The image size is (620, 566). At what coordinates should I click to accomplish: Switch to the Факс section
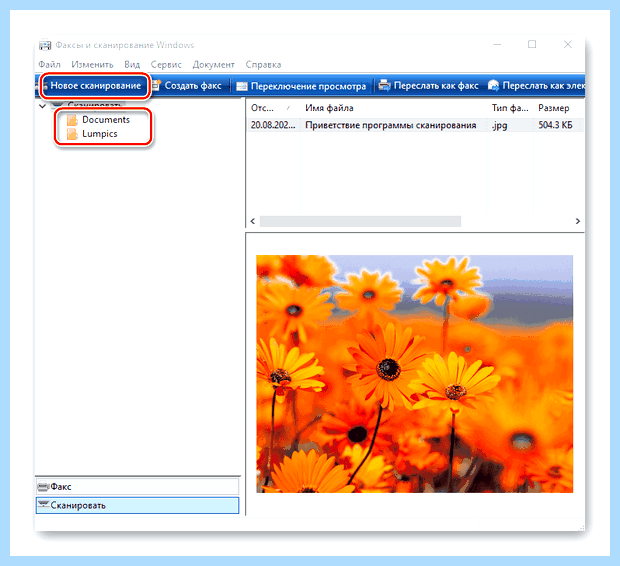point(137,486)
